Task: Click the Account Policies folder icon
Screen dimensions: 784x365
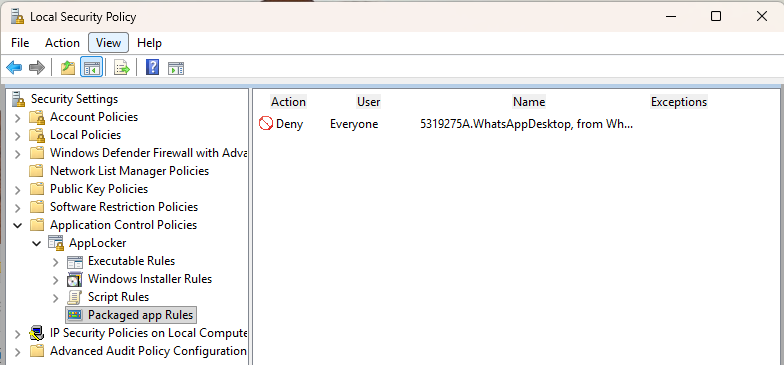Action: tap(37, 117)
